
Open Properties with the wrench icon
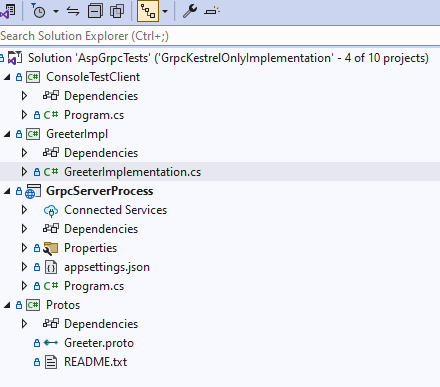[190, 11]
